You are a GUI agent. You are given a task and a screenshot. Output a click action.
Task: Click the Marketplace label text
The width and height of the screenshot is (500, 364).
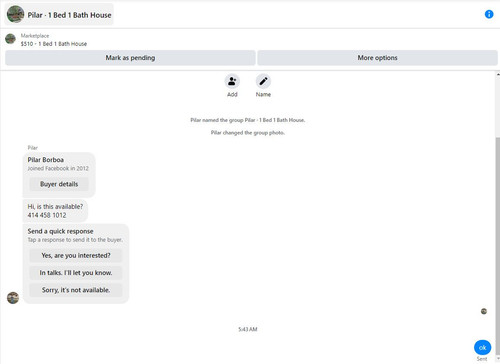35,36
